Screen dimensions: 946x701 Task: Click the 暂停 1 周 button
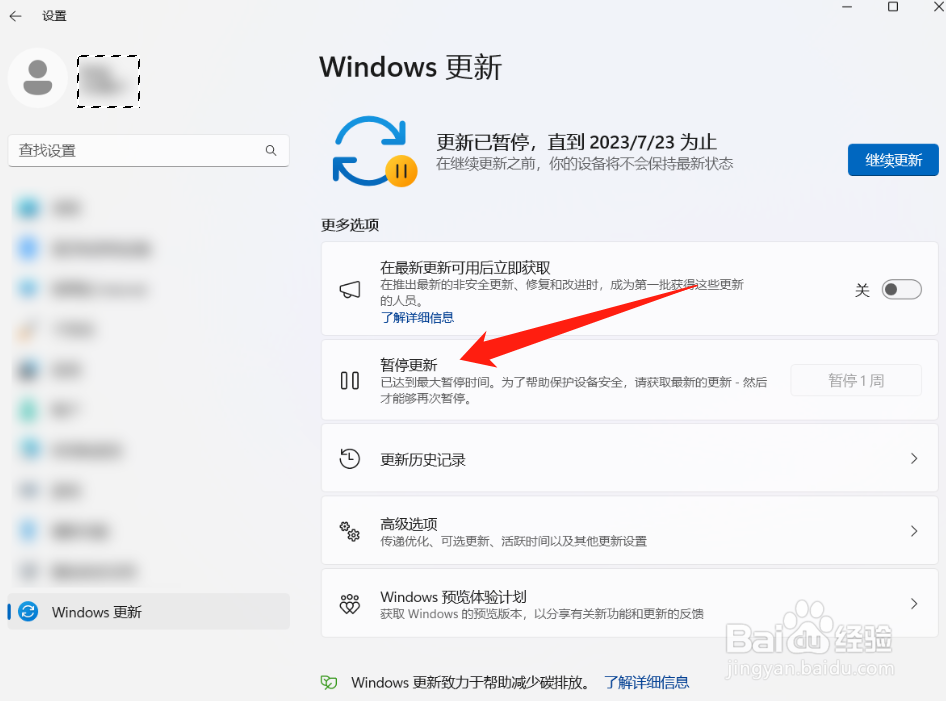point(856,381)
